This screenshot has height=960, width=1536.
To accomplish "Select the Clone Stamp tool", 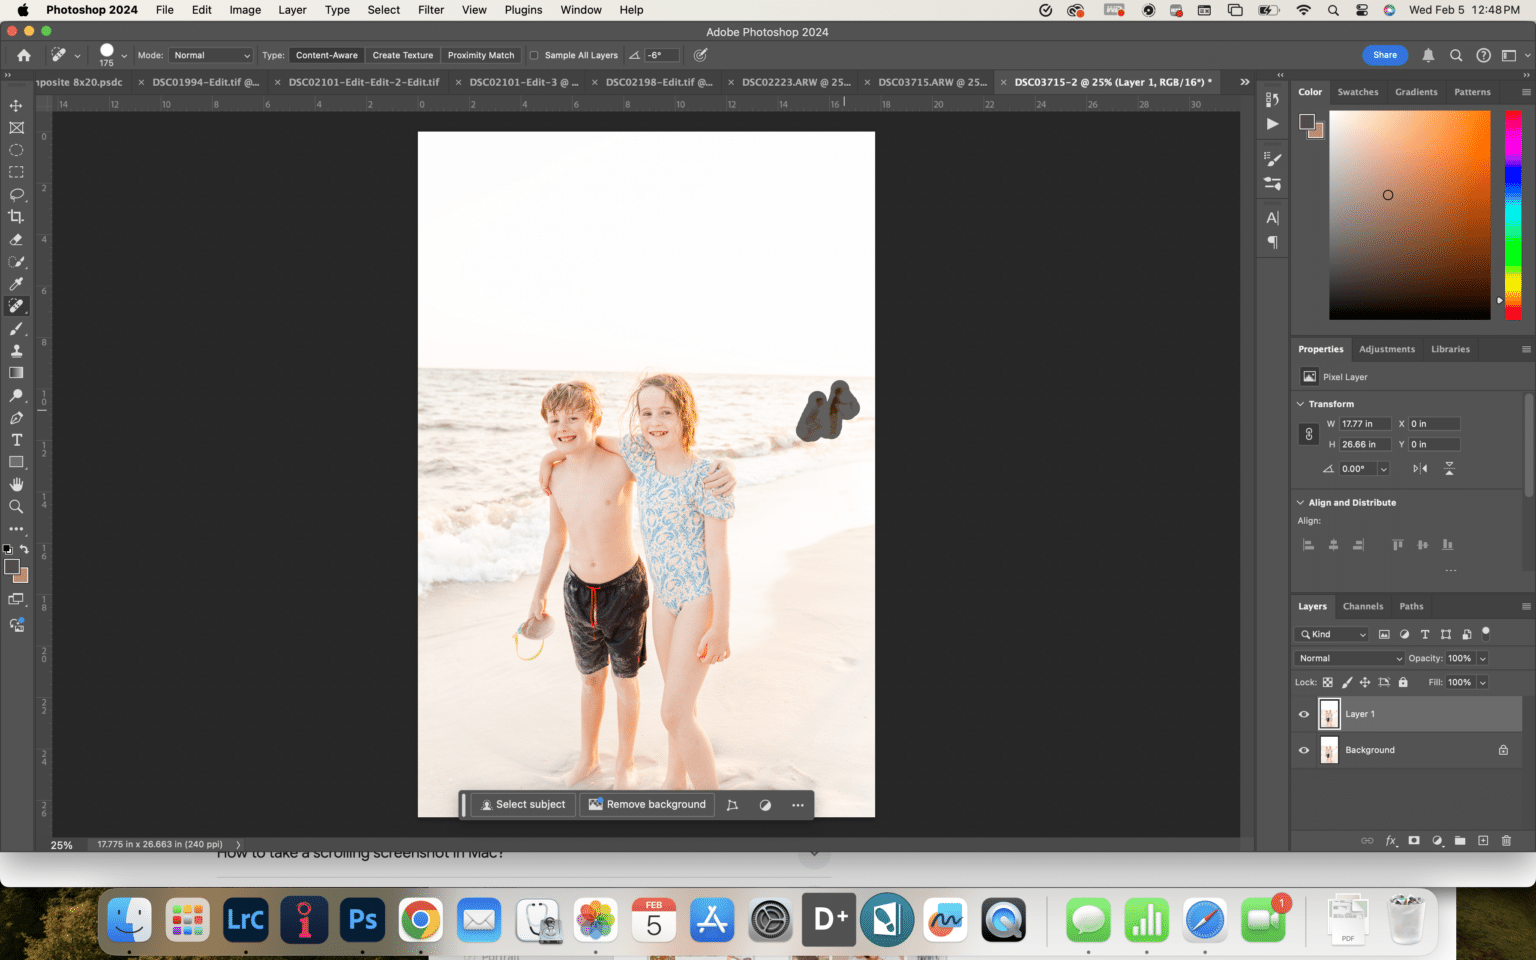I will [x=16, y=351].
